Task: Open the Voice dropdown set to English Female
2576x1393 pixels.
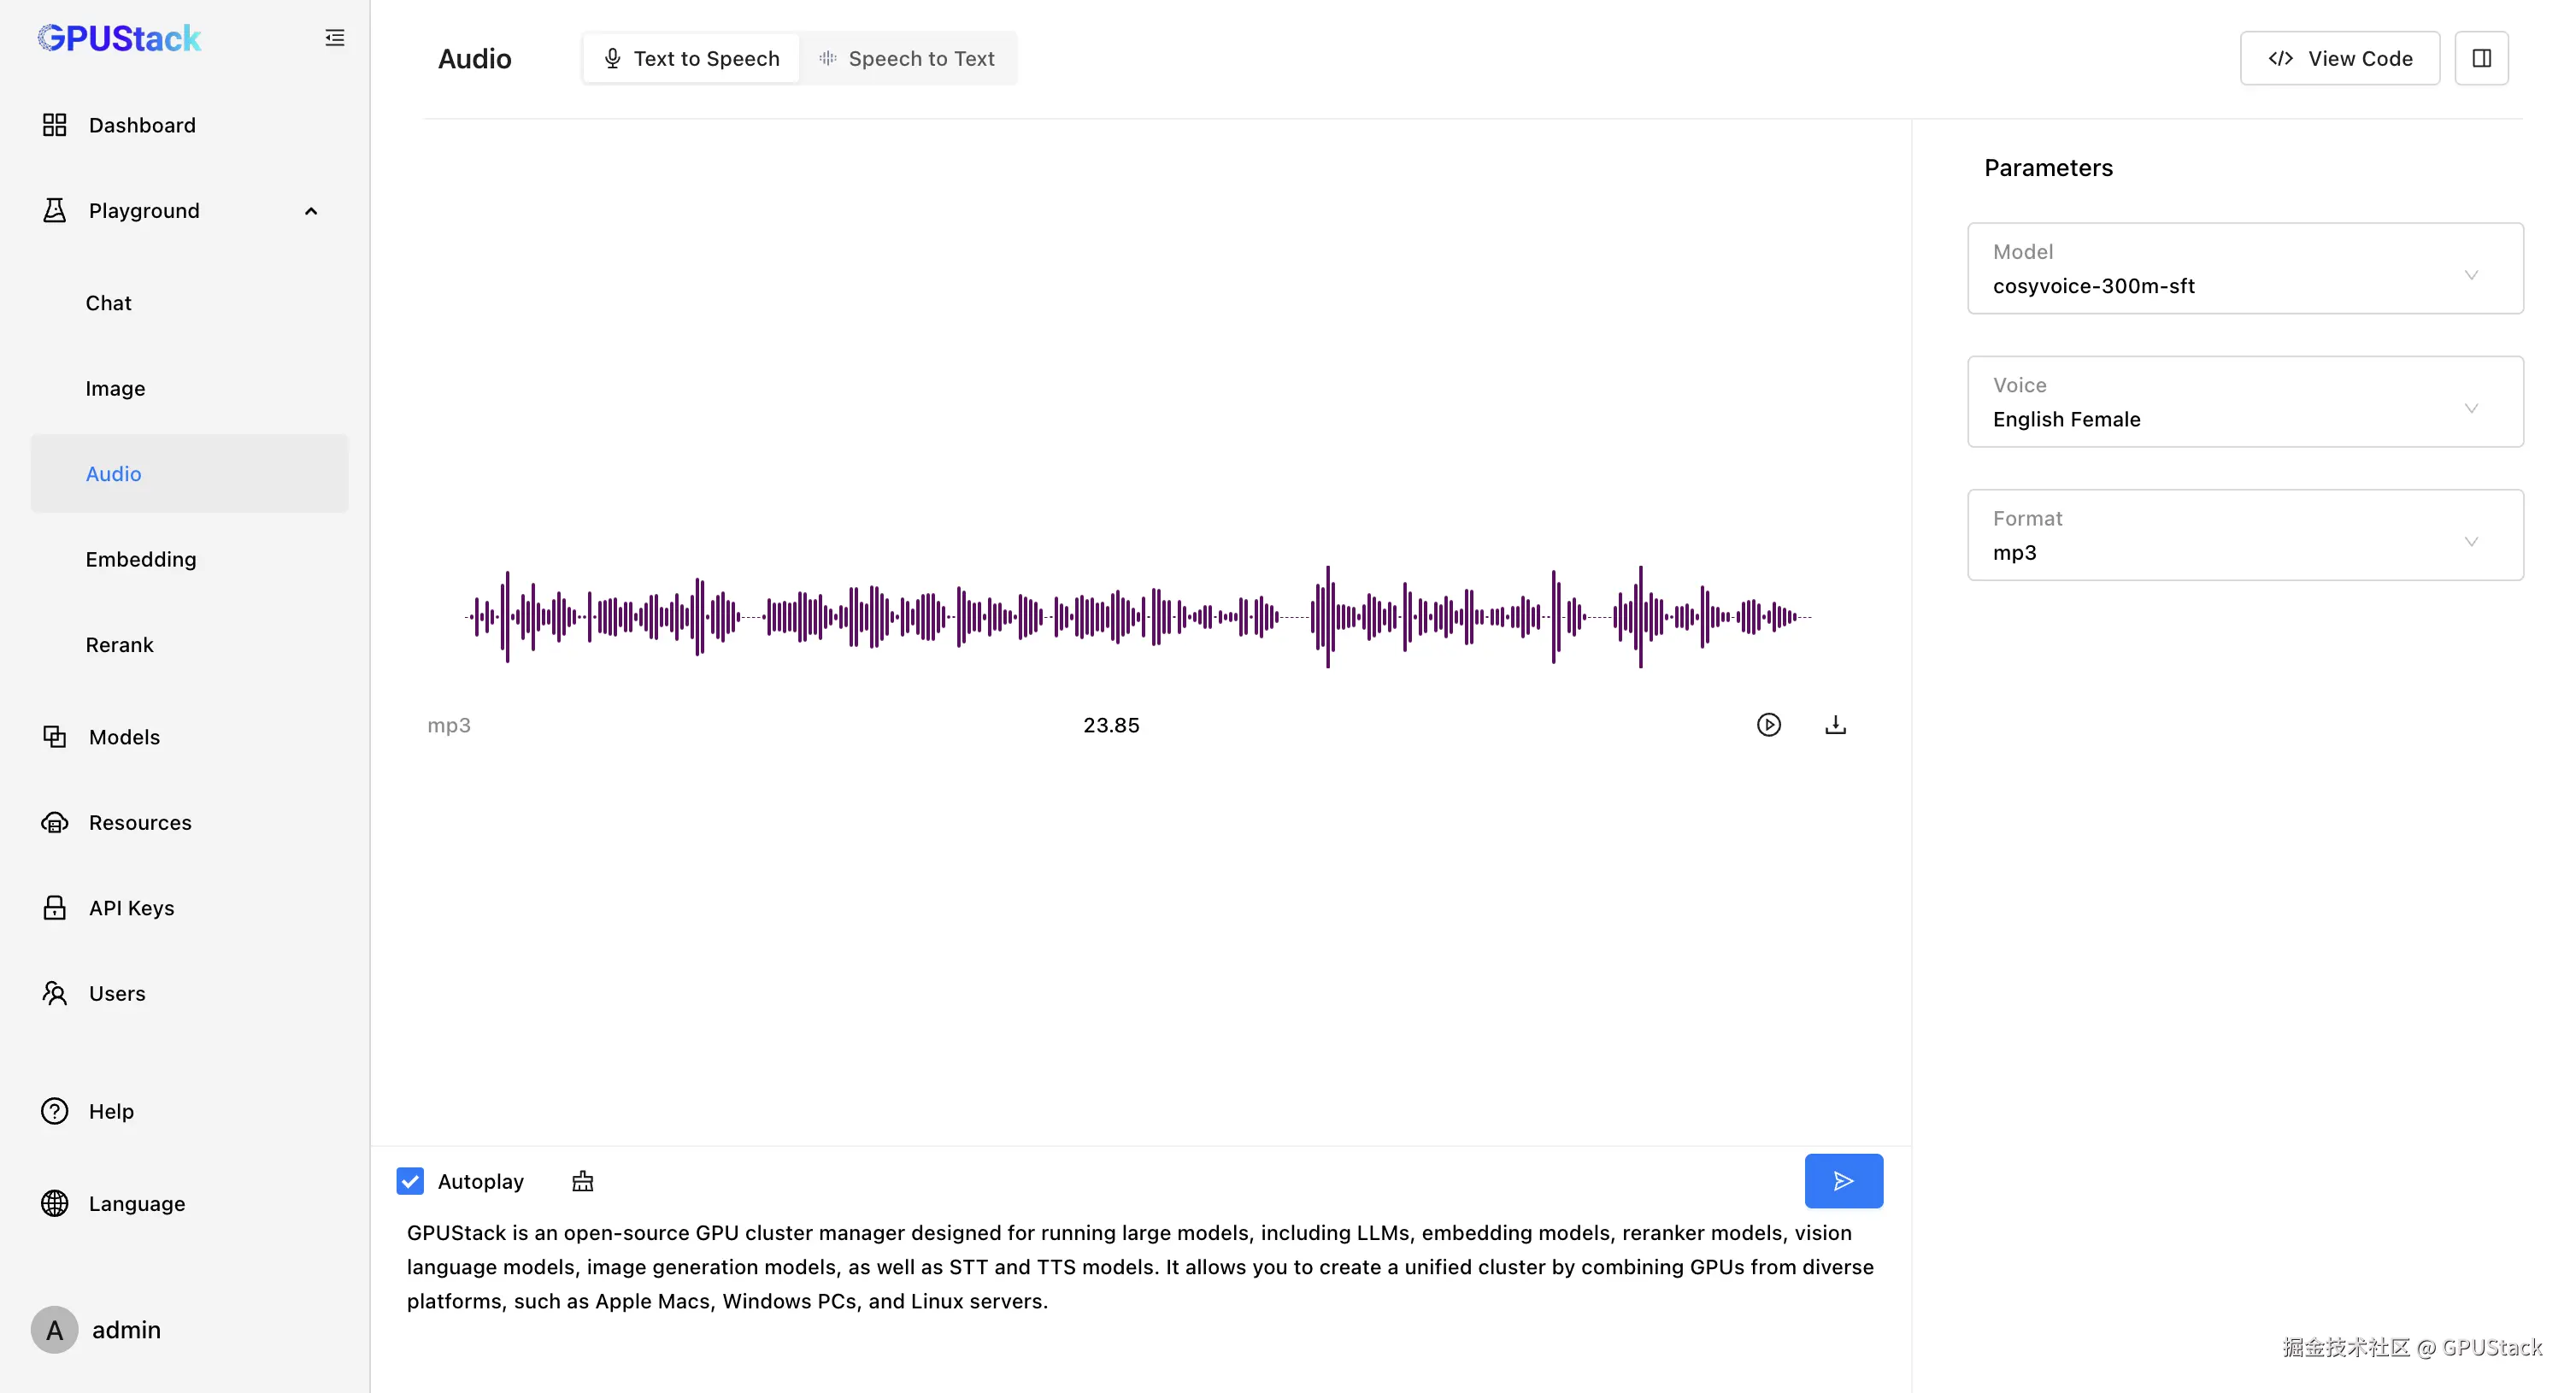Action: 2244,402
